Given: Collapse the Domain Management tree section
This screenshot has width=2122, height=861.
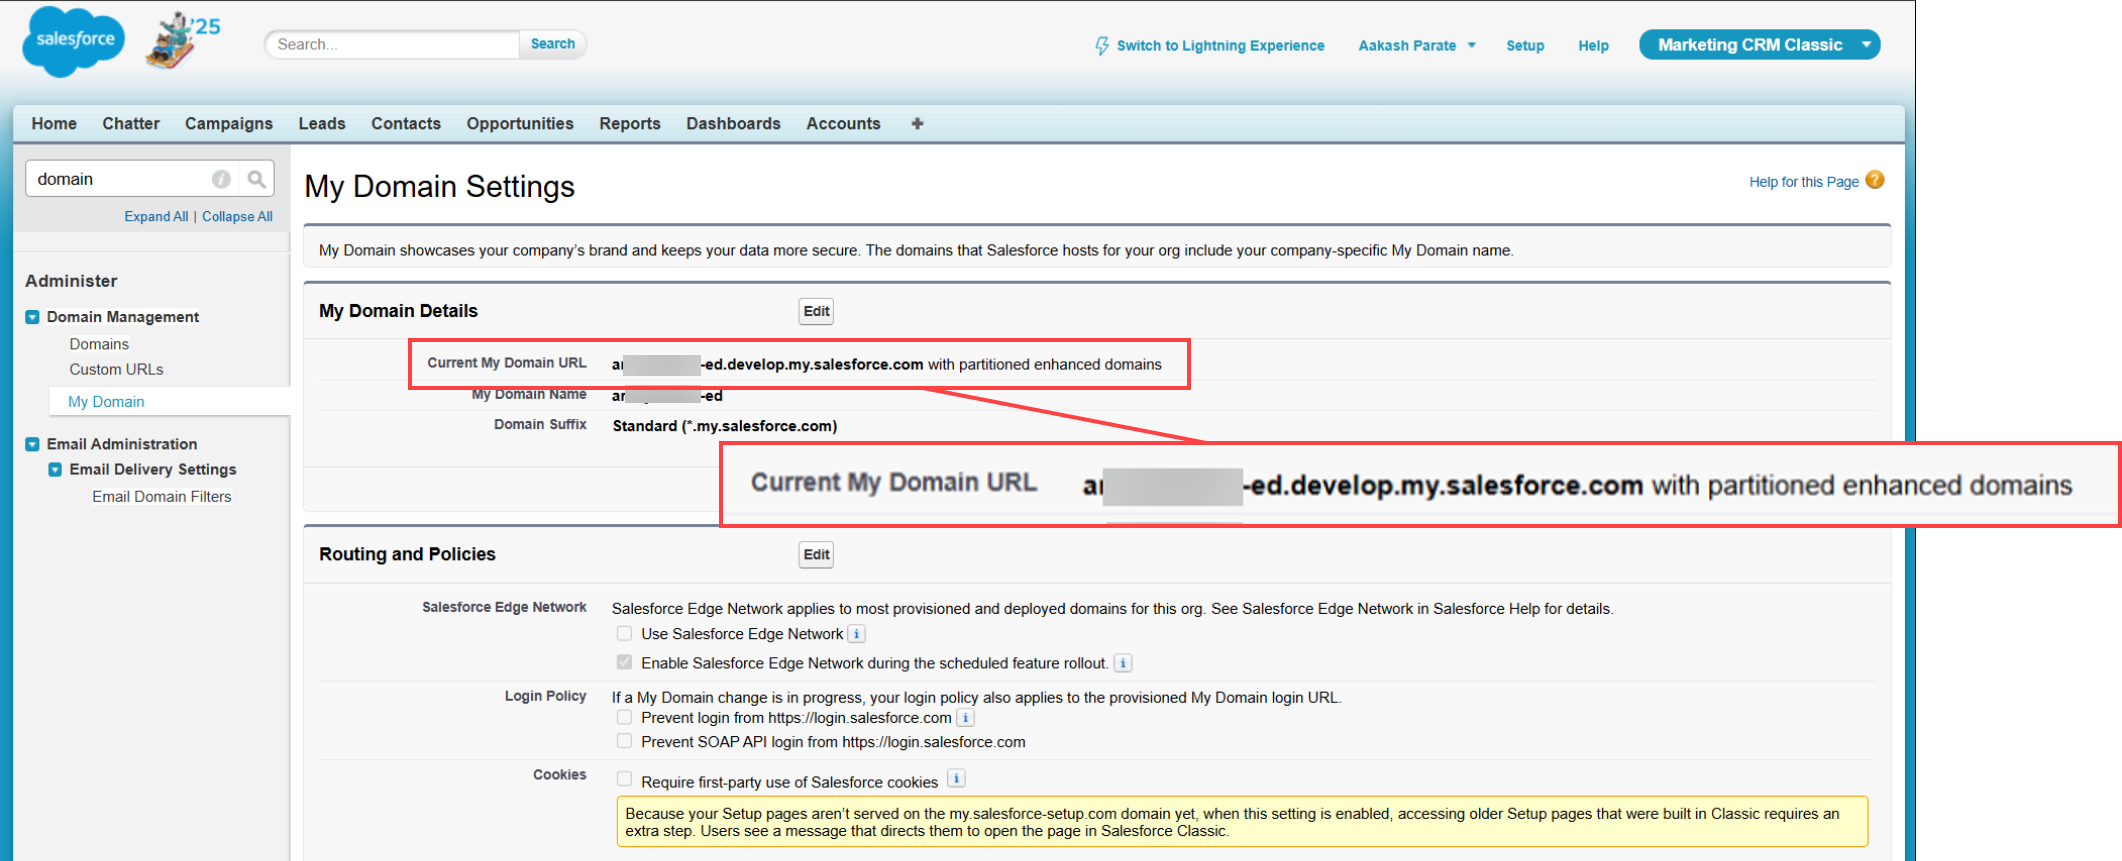Looking at the screenshot, I should (32, 317).
